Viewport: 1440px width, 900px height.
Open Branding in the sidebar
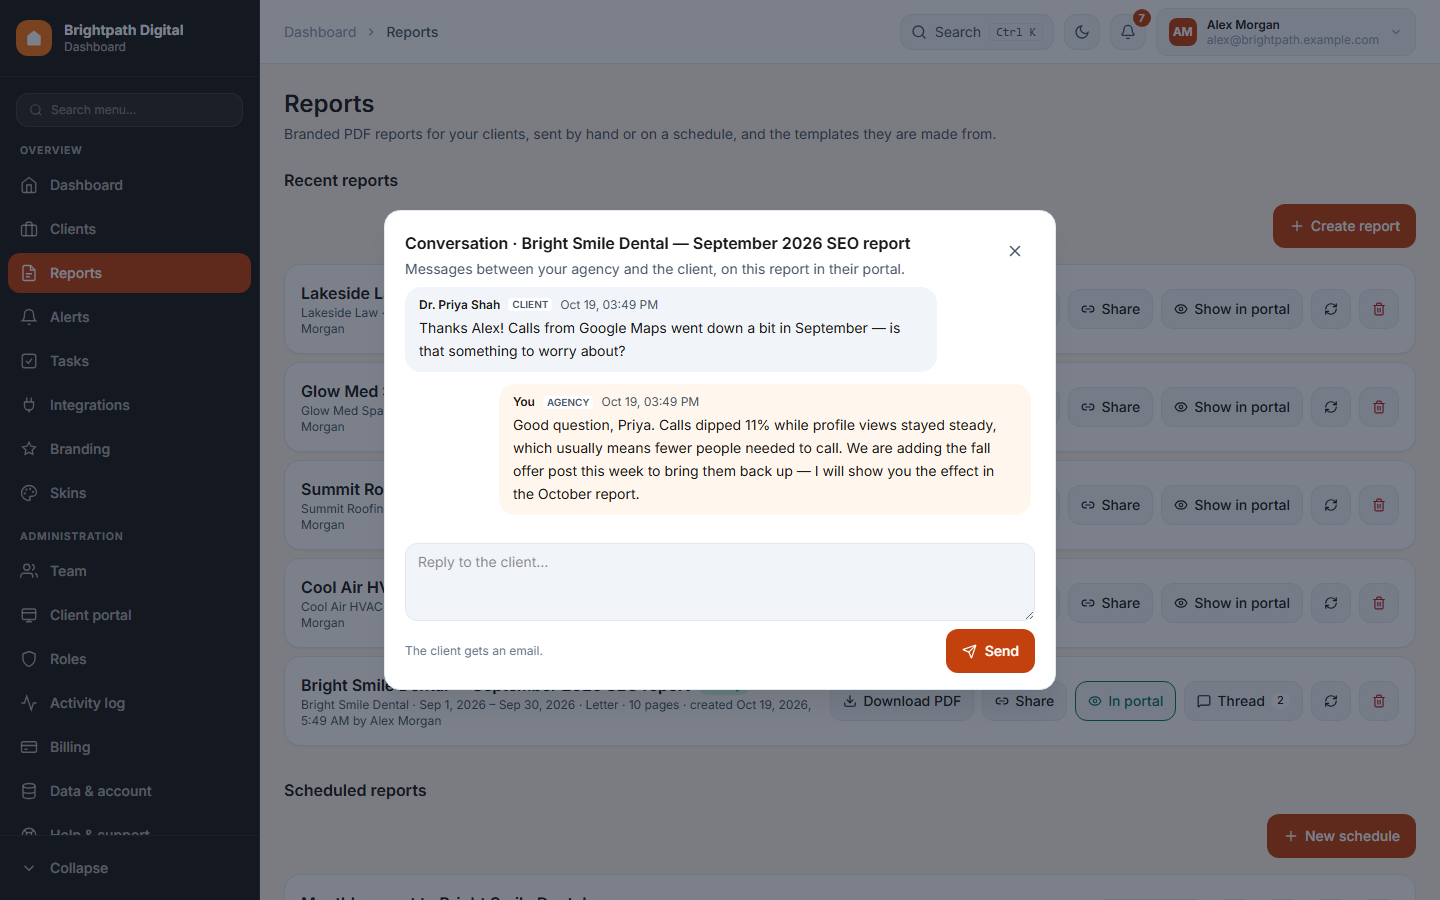pos(130,449)
